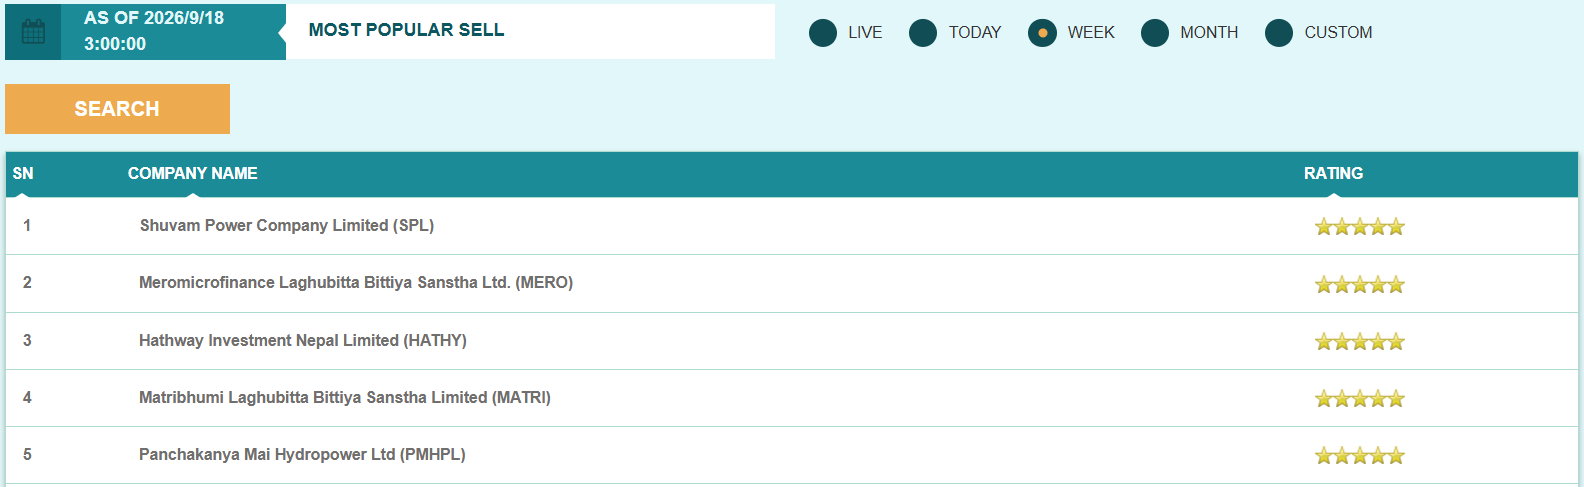The image size is (1584, 487).
Task: Open Hathway Investment Nepal Limited (HATHY)
Action: coord(303,341)
